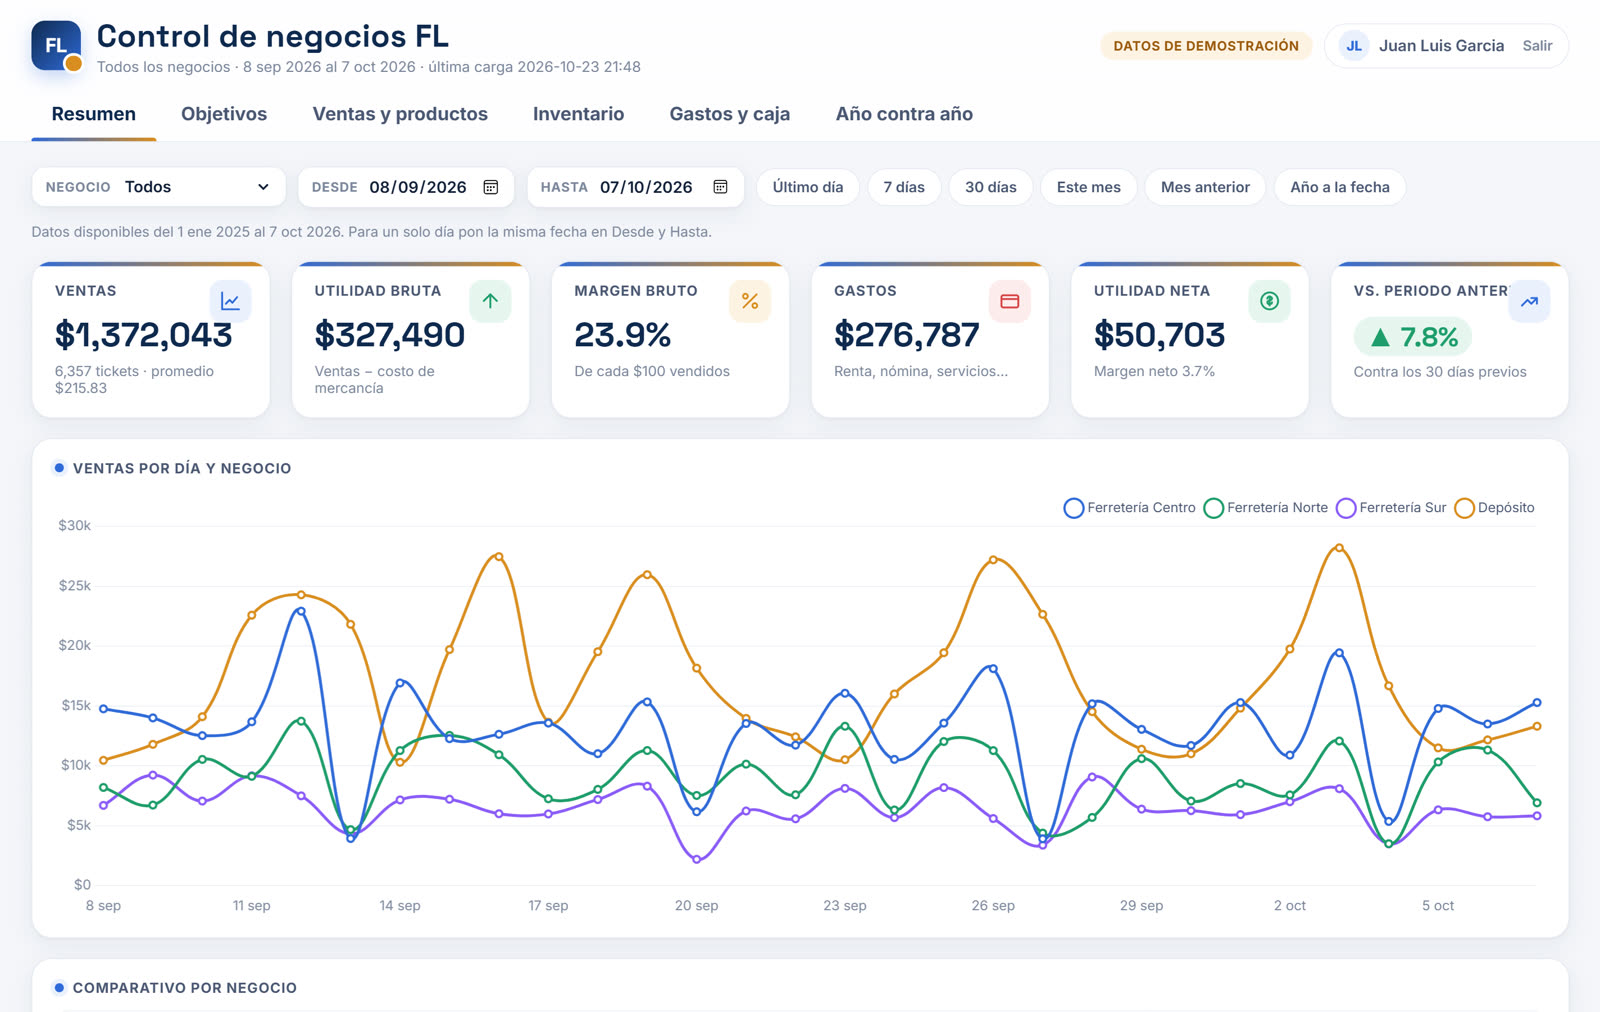Toggle Ferretería Sur series in chart legend
The height and width of the screenshot is (1012, 1600).
click(1391, 508)
